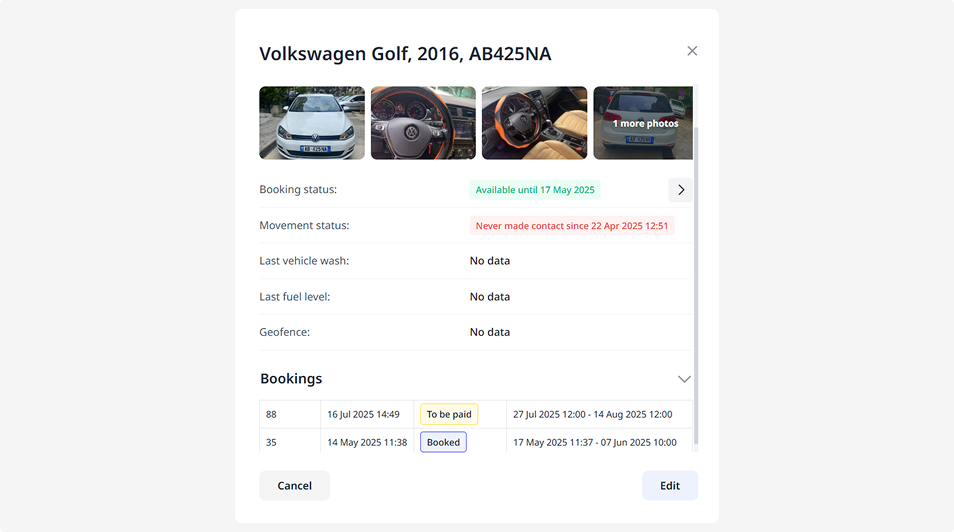
Task: Click the Cancel button
Action: (x=294, y=486)
